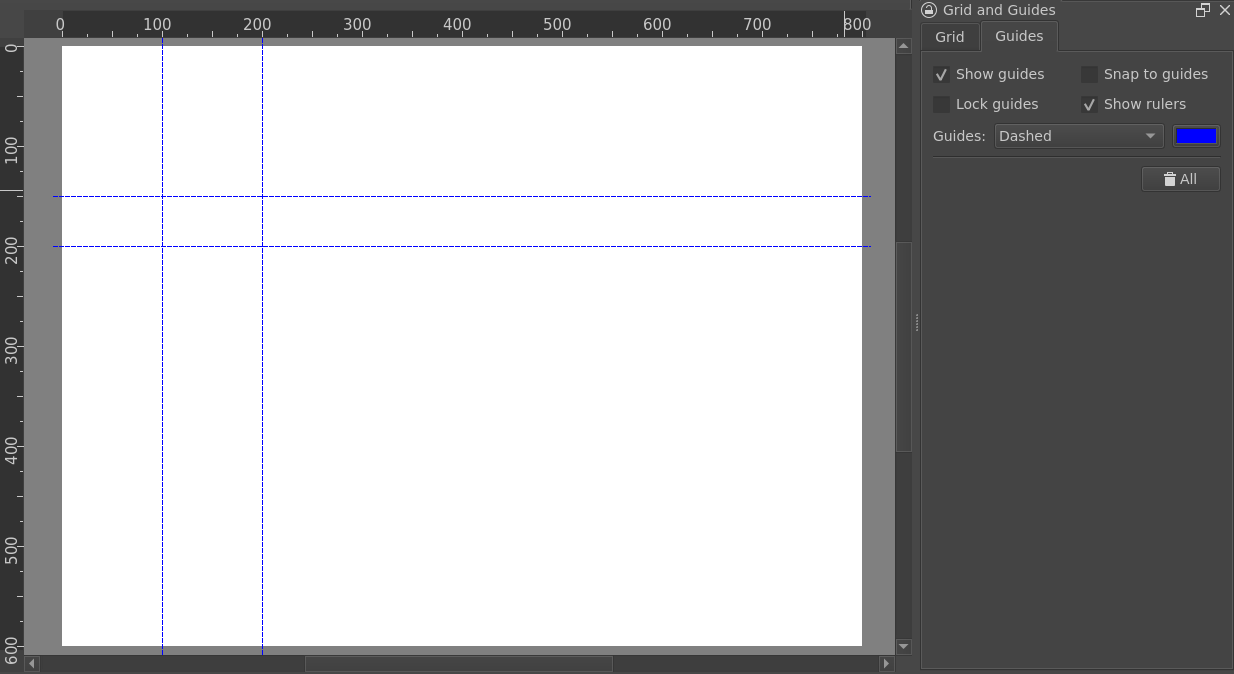Click the canvas scroll down arrow
Image resolution: width=1234 pixels, height=674 pixels.
[x=903, y=646]
